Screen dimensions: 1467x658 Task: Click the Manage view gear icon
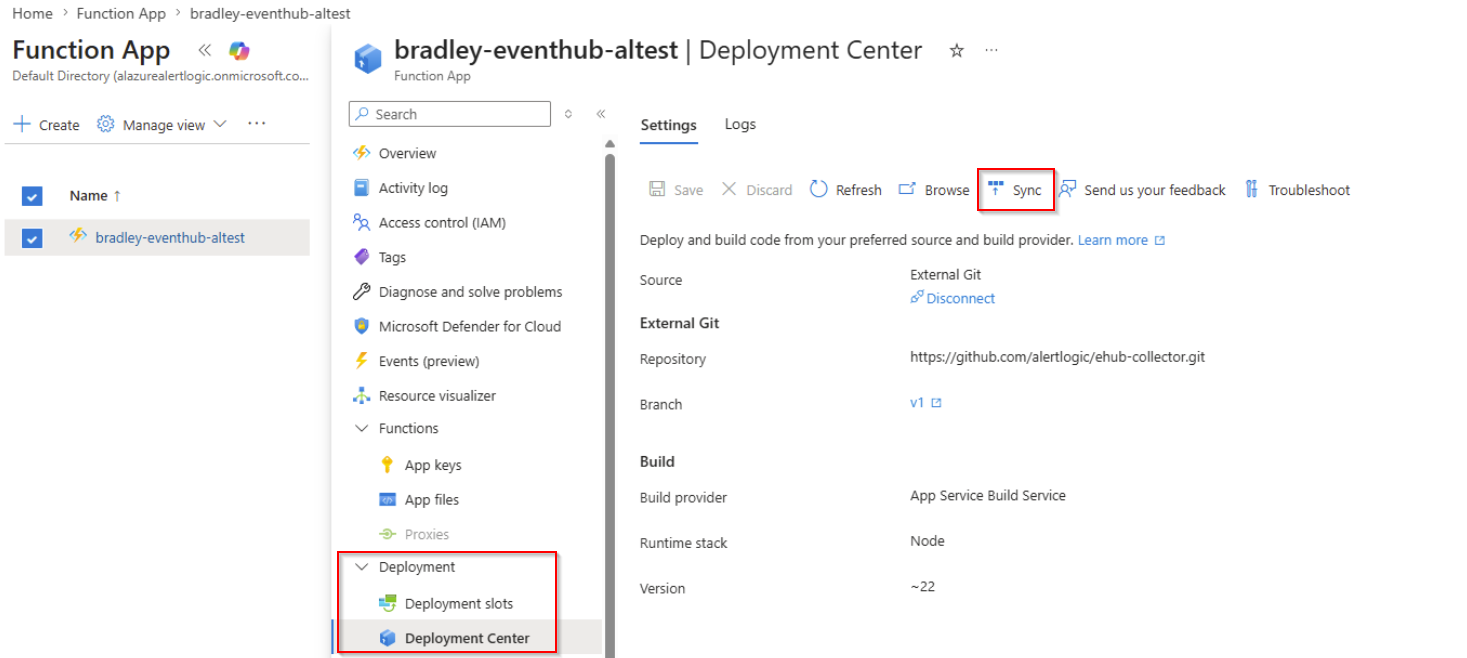[x=106, y=124]
